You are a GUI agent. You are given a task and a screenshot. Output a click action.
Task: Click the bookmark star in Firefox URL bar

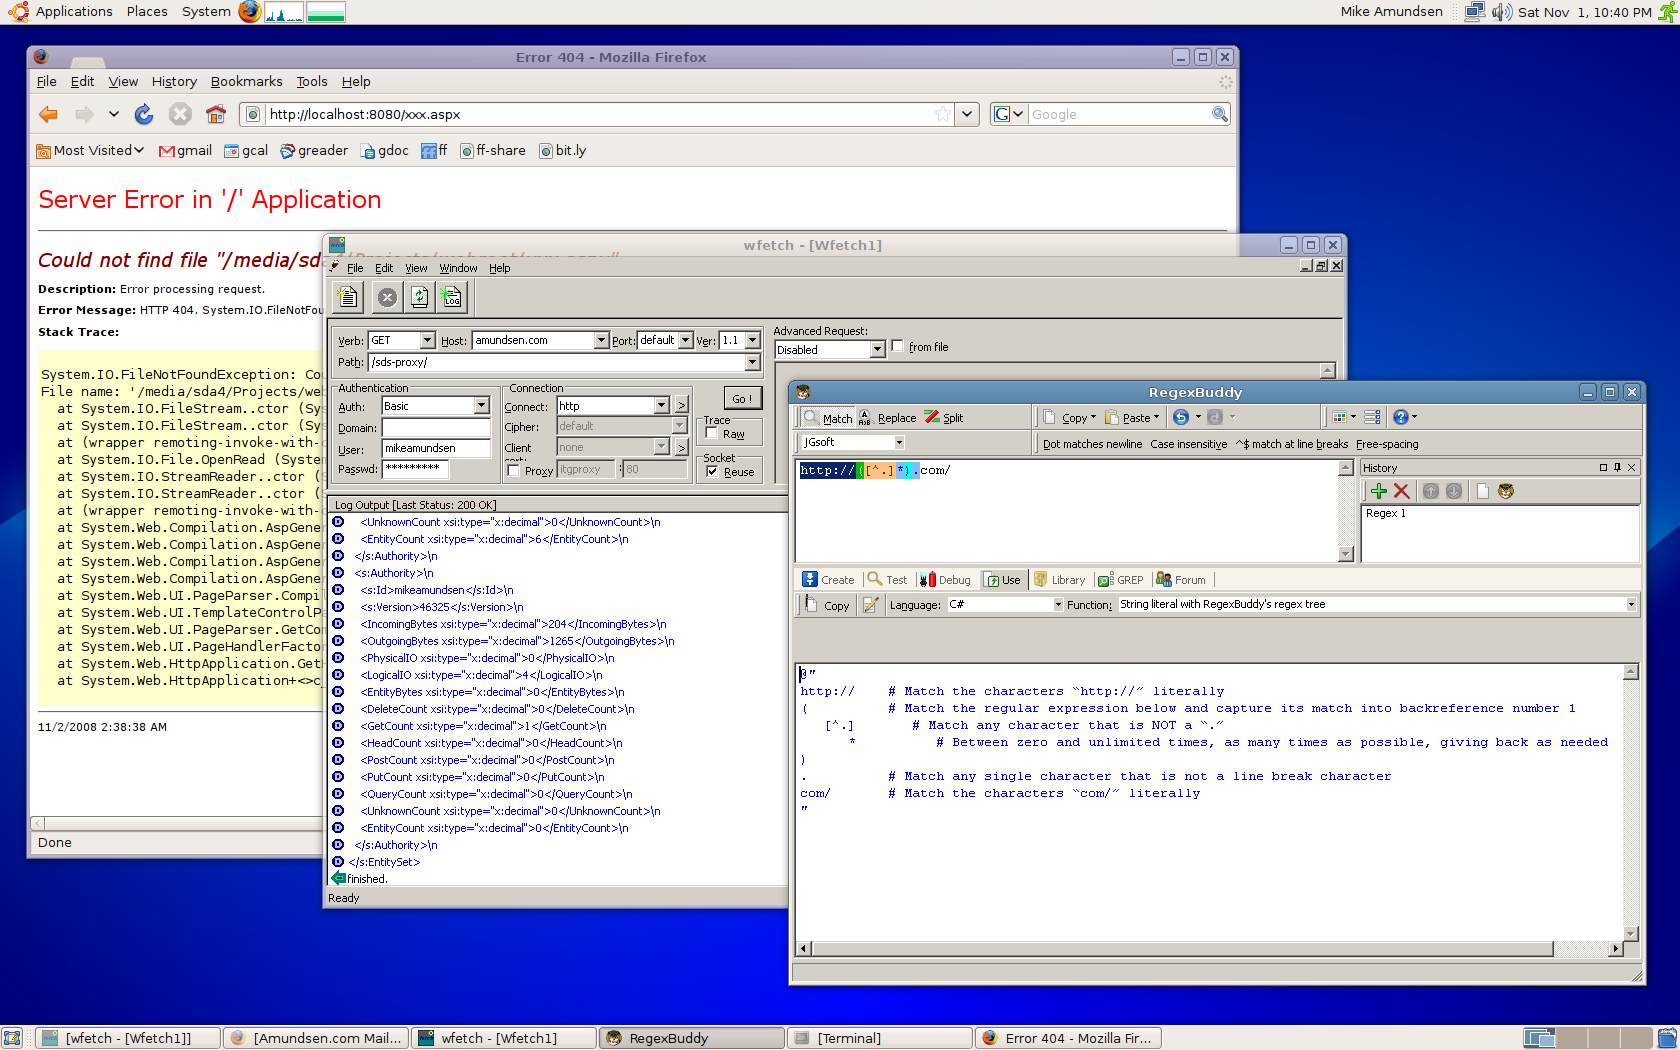pyautogui.click(x=942, y=114)
